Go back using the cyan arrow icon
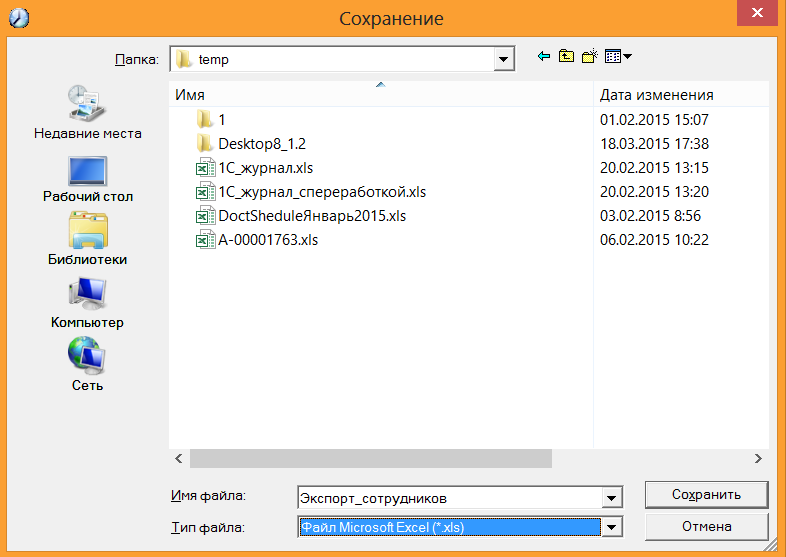This screenshot has width=786, height=557. [x=543, y=56]
